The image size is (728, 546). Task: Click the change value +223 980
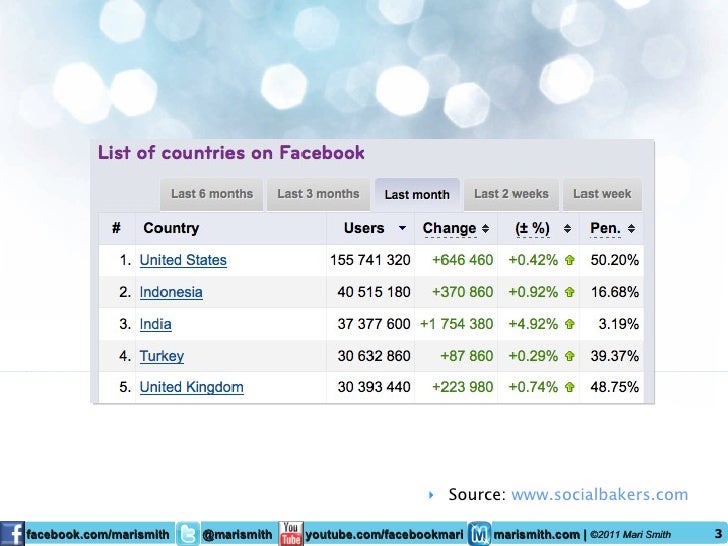tap(462, 387)
